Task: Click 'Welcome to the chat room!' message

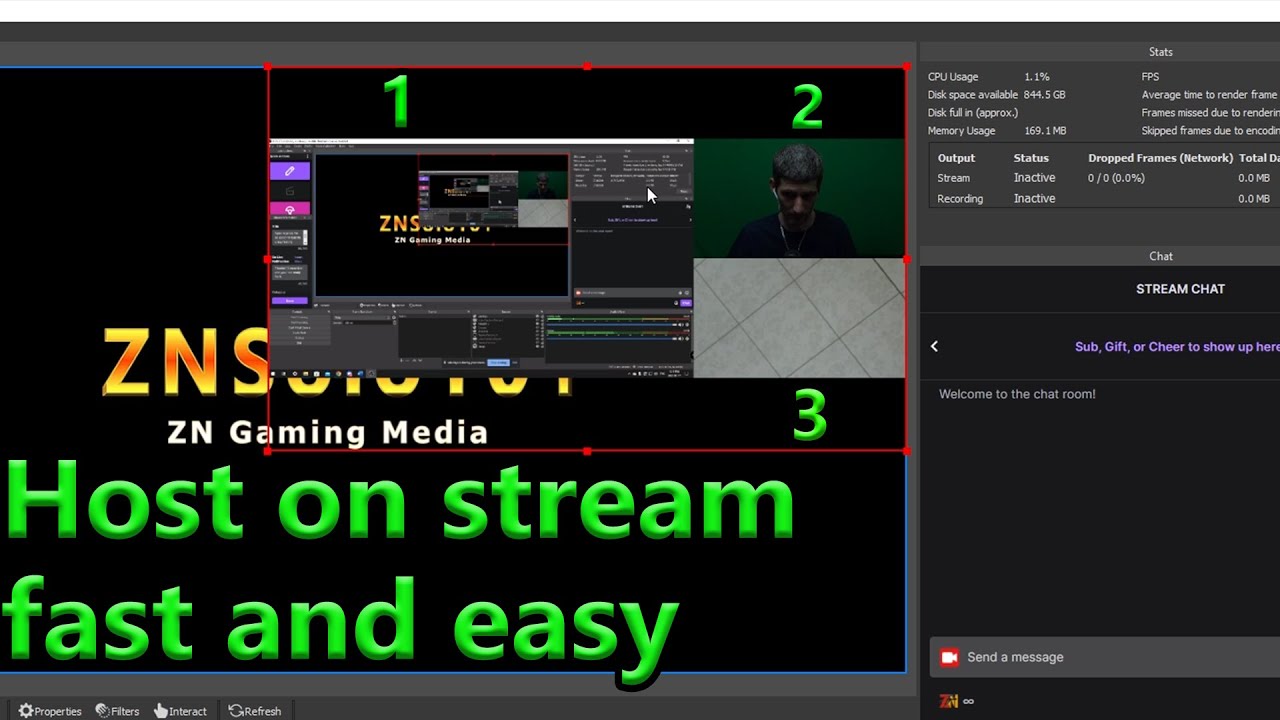Action: coord(1017,394)
